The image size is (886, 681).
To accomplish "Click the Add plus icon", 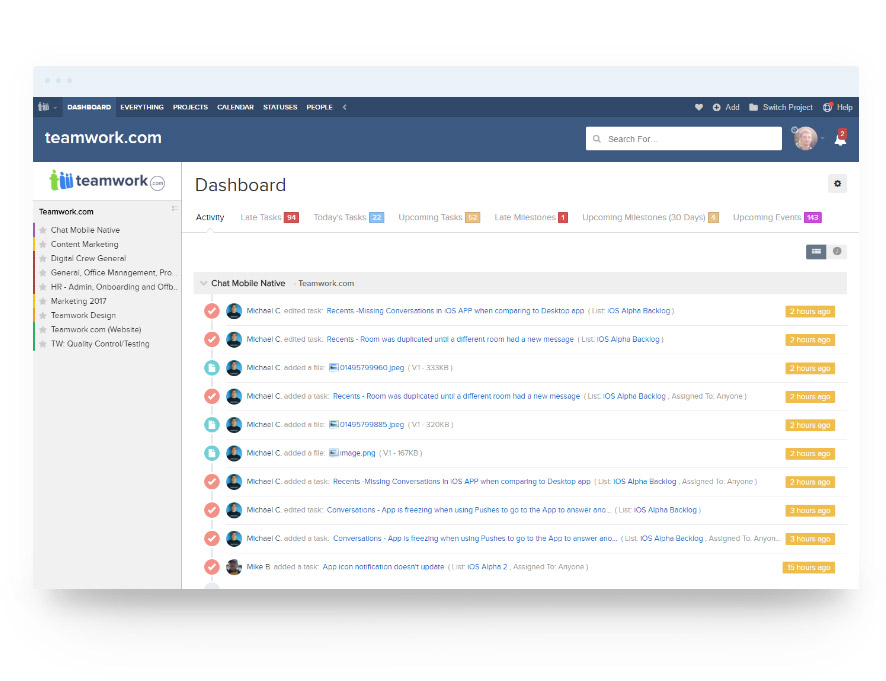I will pyautogui.click(x=716, y=107).
